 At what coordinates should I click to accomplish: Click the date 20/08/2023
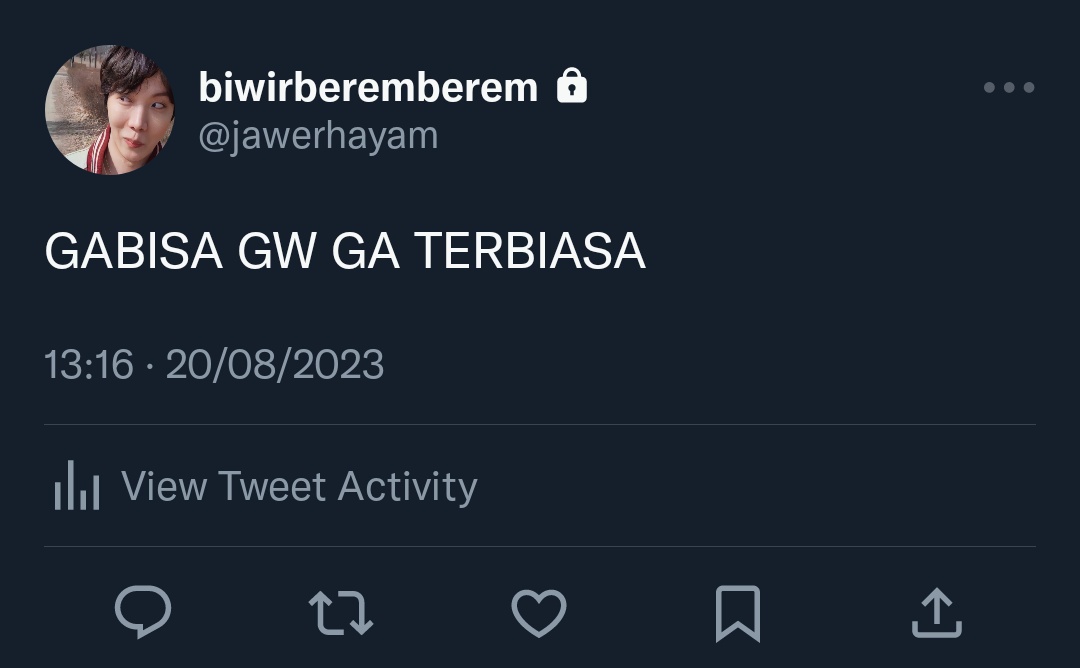point(275,364)
